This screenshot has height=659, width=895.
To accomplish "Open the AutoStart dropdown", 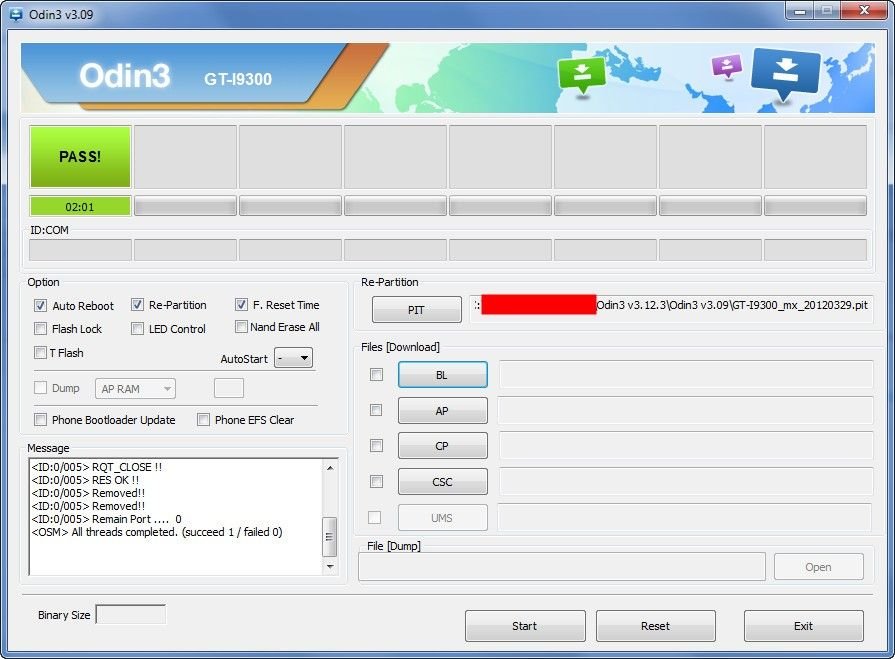I will point(293,358).
